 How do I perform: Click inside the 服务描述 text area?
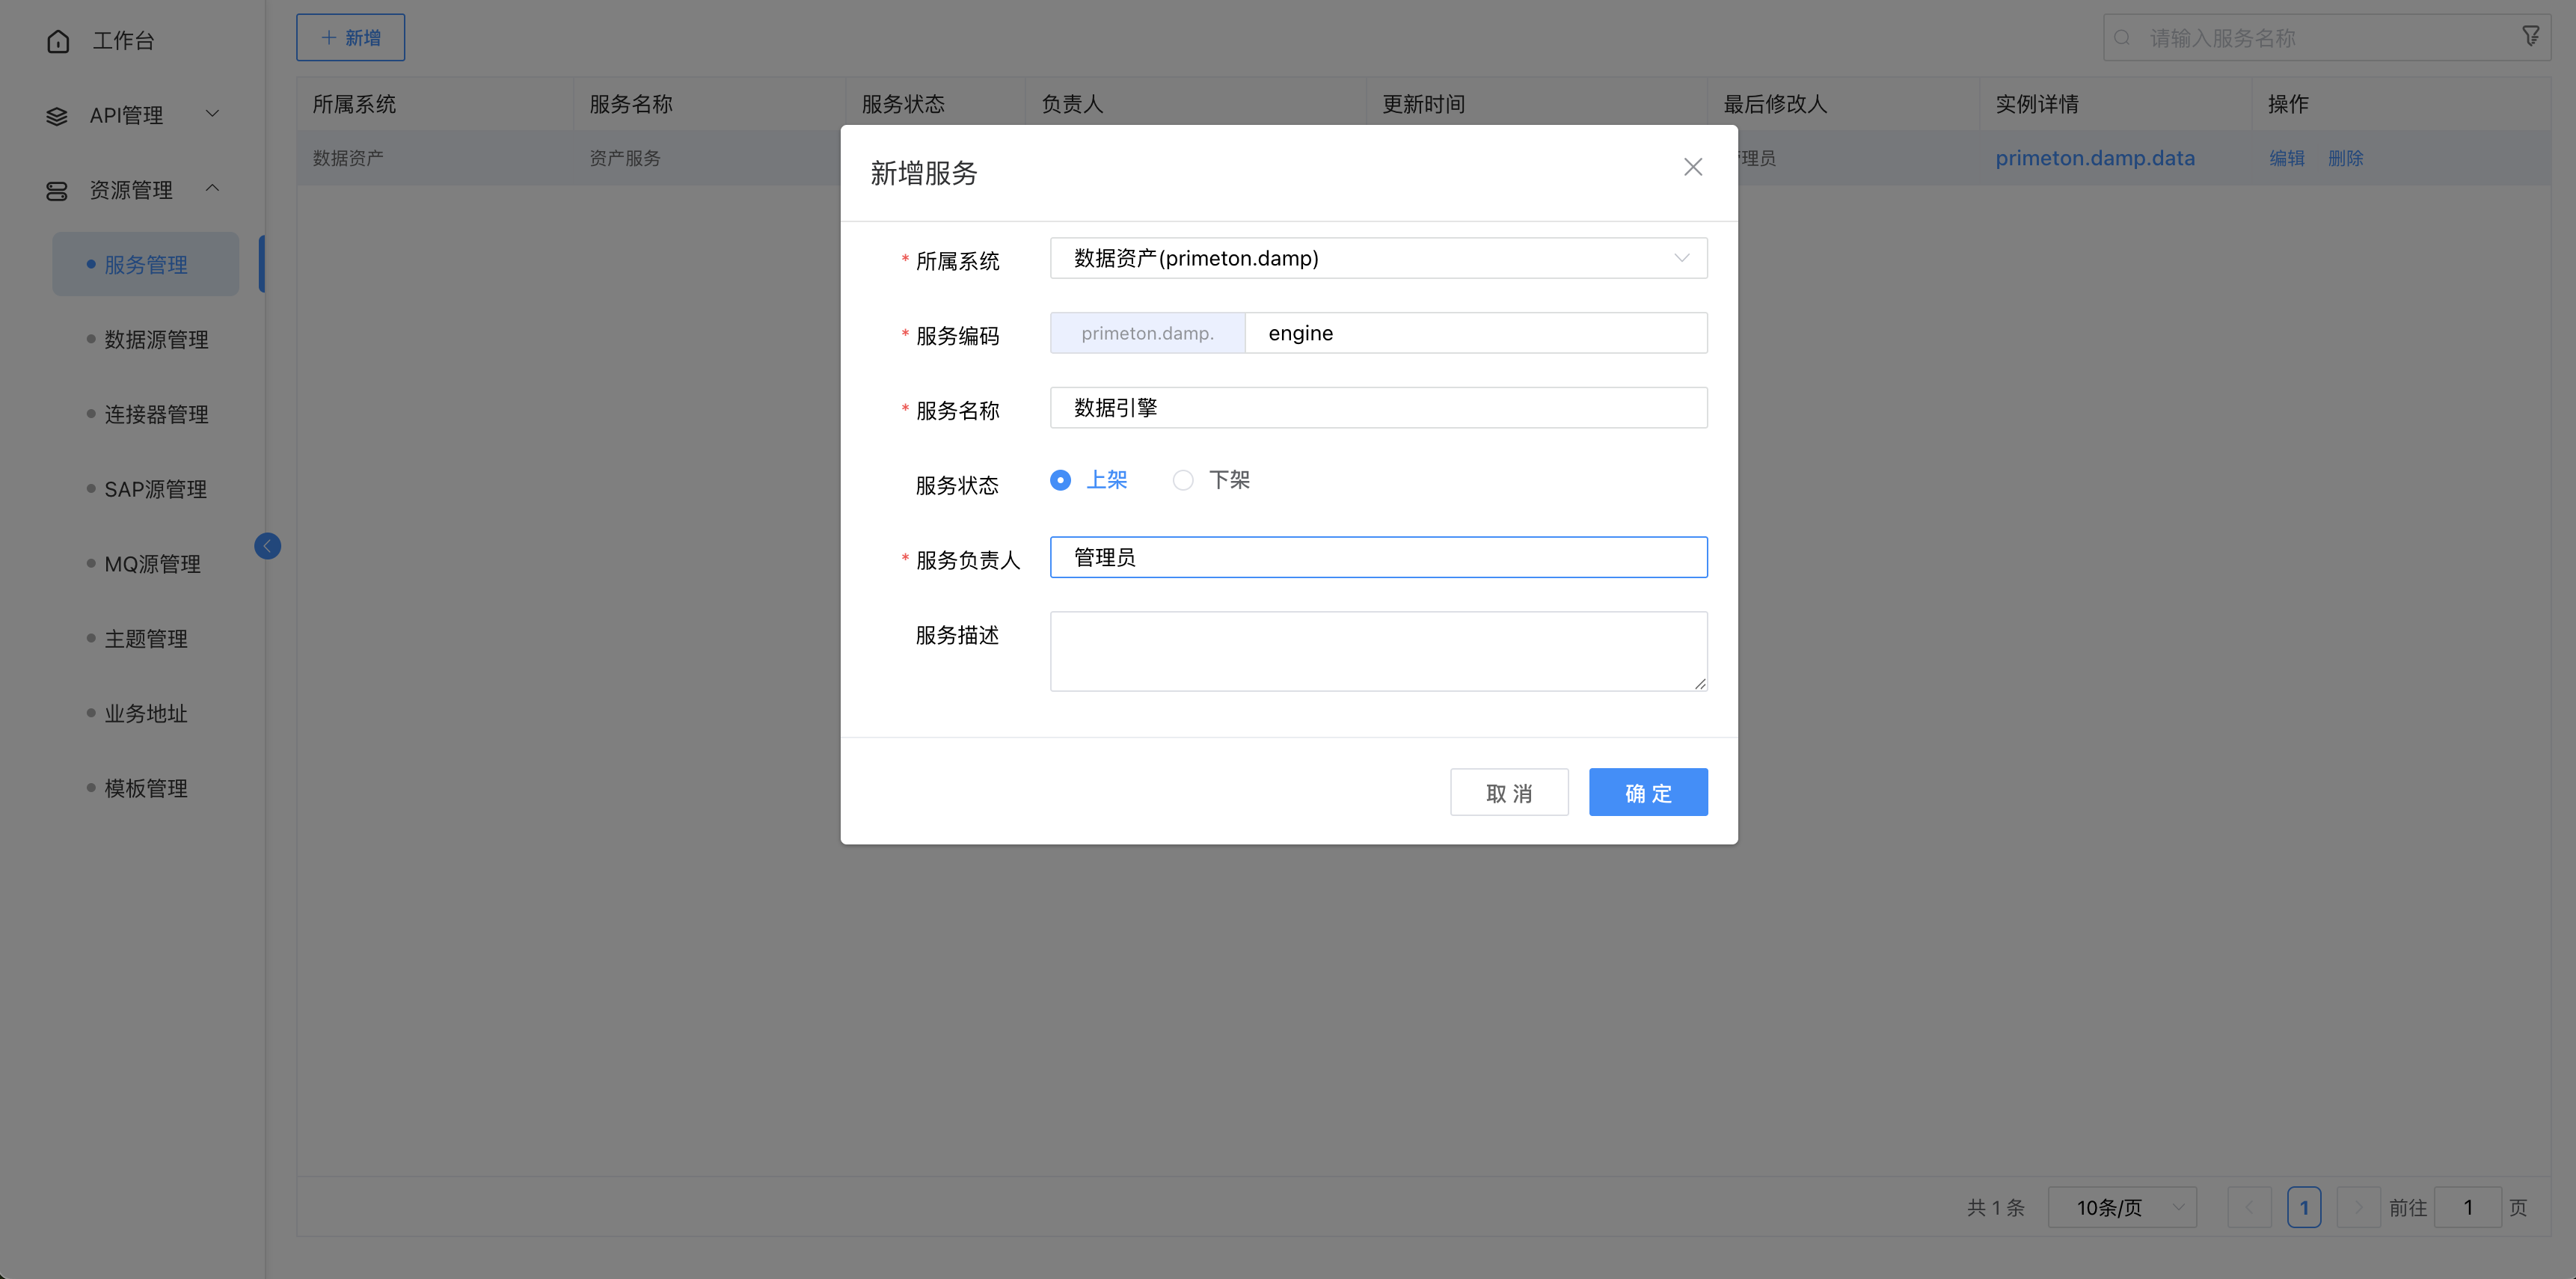1378,650
